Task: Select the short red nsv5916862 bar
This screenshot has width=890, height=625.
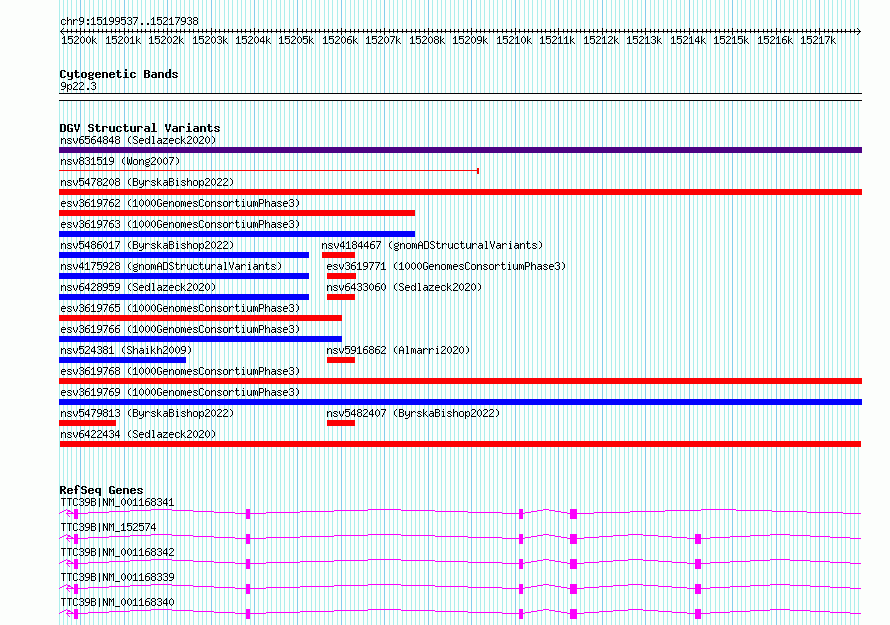Action: coord(341,360)
